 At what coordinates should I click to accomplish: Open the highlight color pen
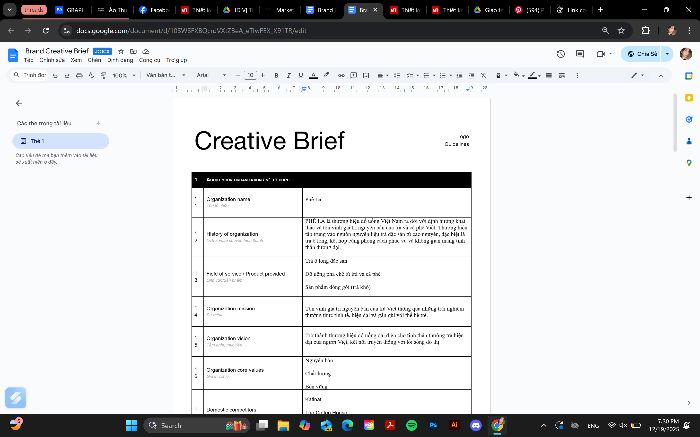click(326, 75)
